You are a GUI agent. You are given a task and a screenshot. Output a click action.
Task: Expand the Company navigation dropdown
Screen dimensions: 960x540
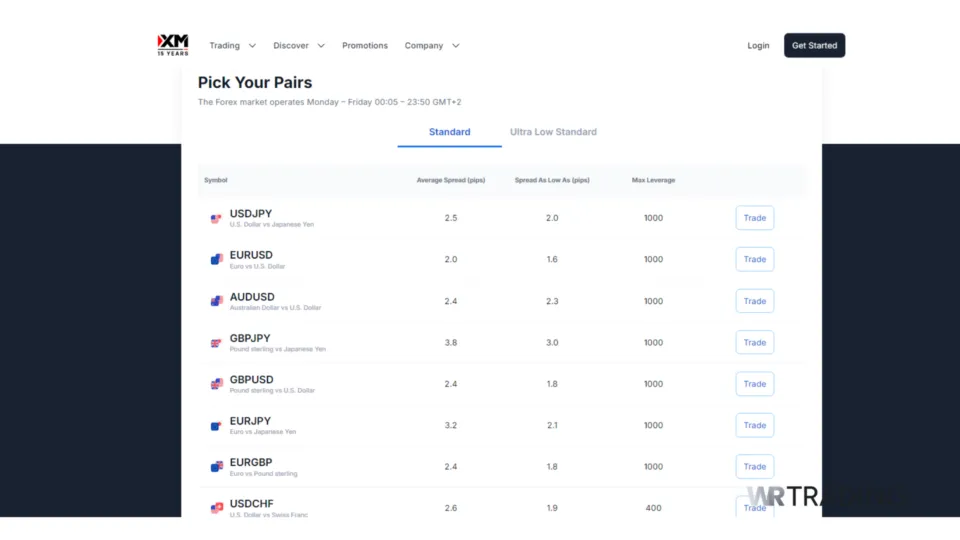pos(431,46)
